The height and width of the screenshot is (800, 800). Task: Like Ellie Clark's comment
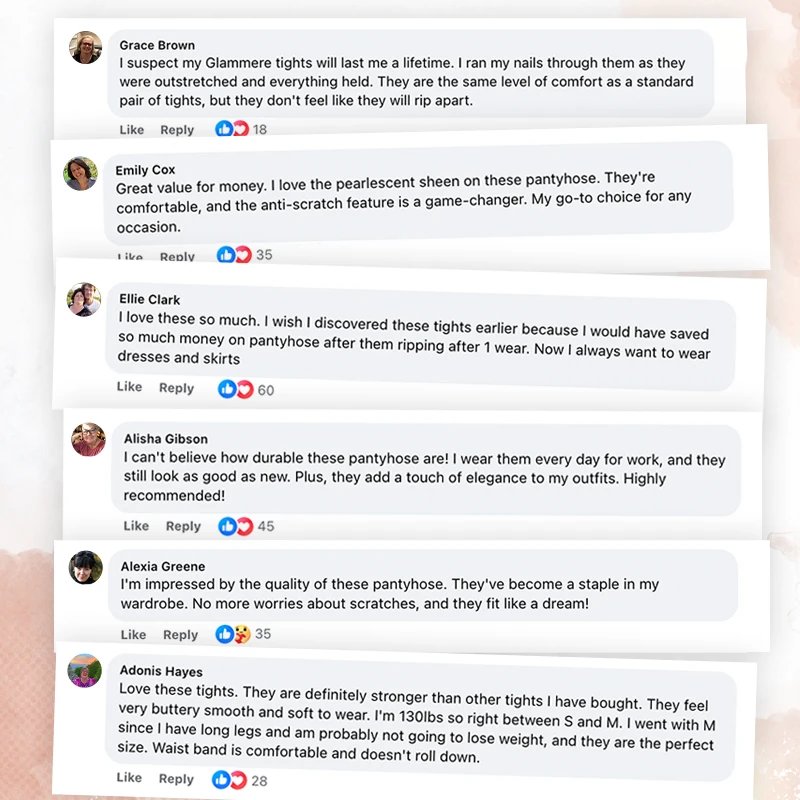coord(129,387)
